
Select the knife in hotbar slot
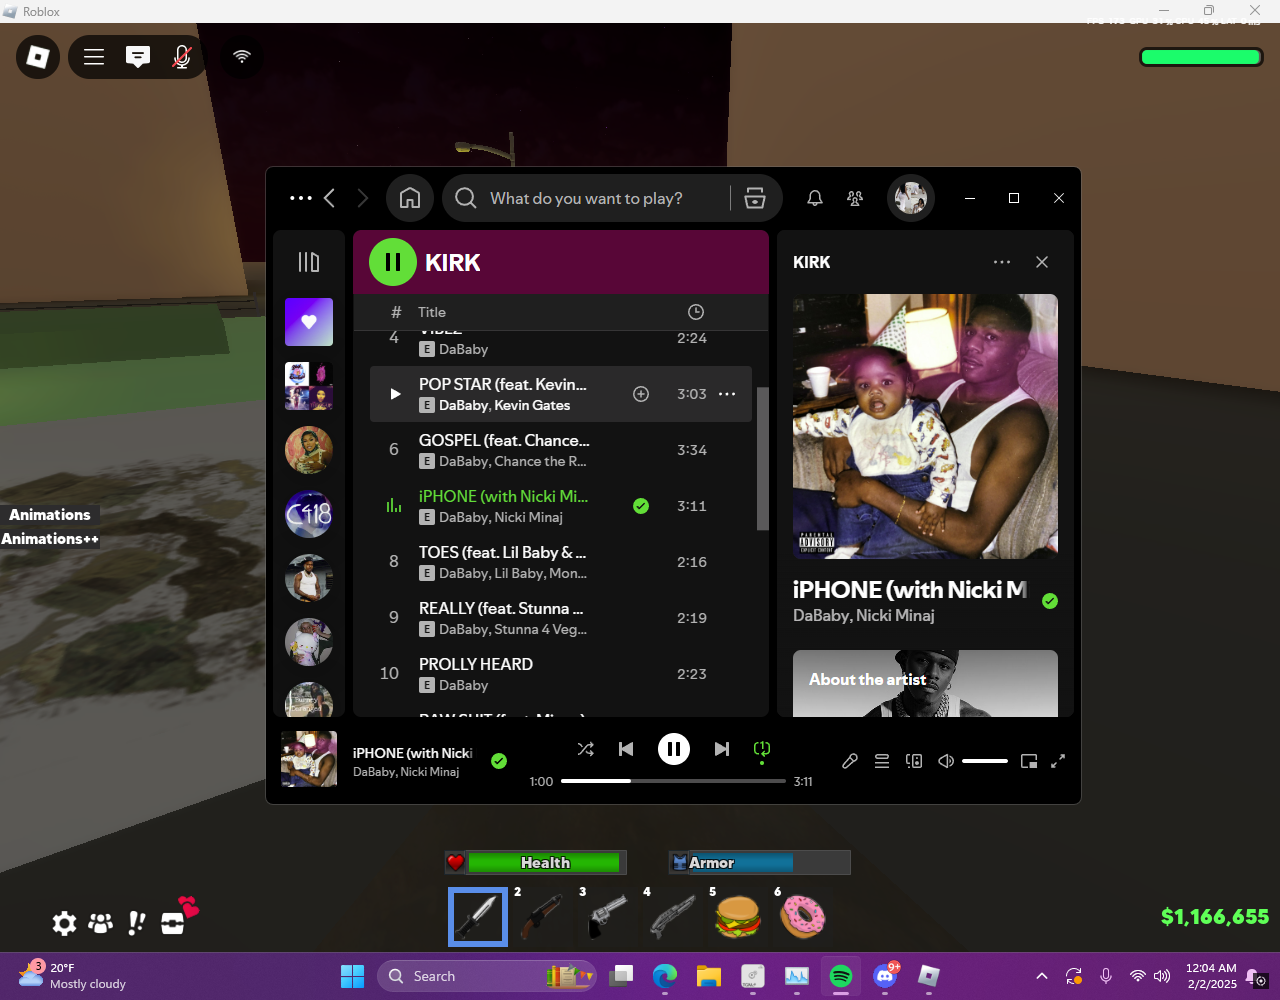[x=478, y=916]
